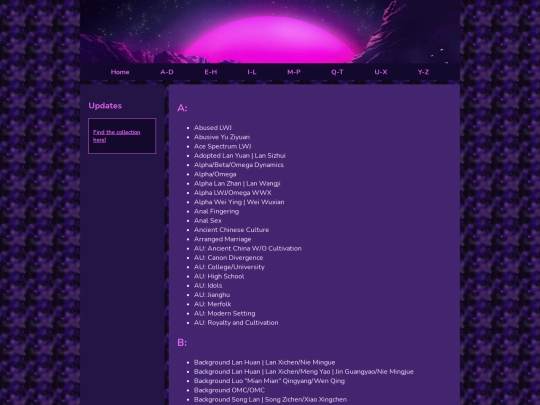Screen dimensions: 540x405
Task: Open the M-P navigation page
Action: click(294, 72)
